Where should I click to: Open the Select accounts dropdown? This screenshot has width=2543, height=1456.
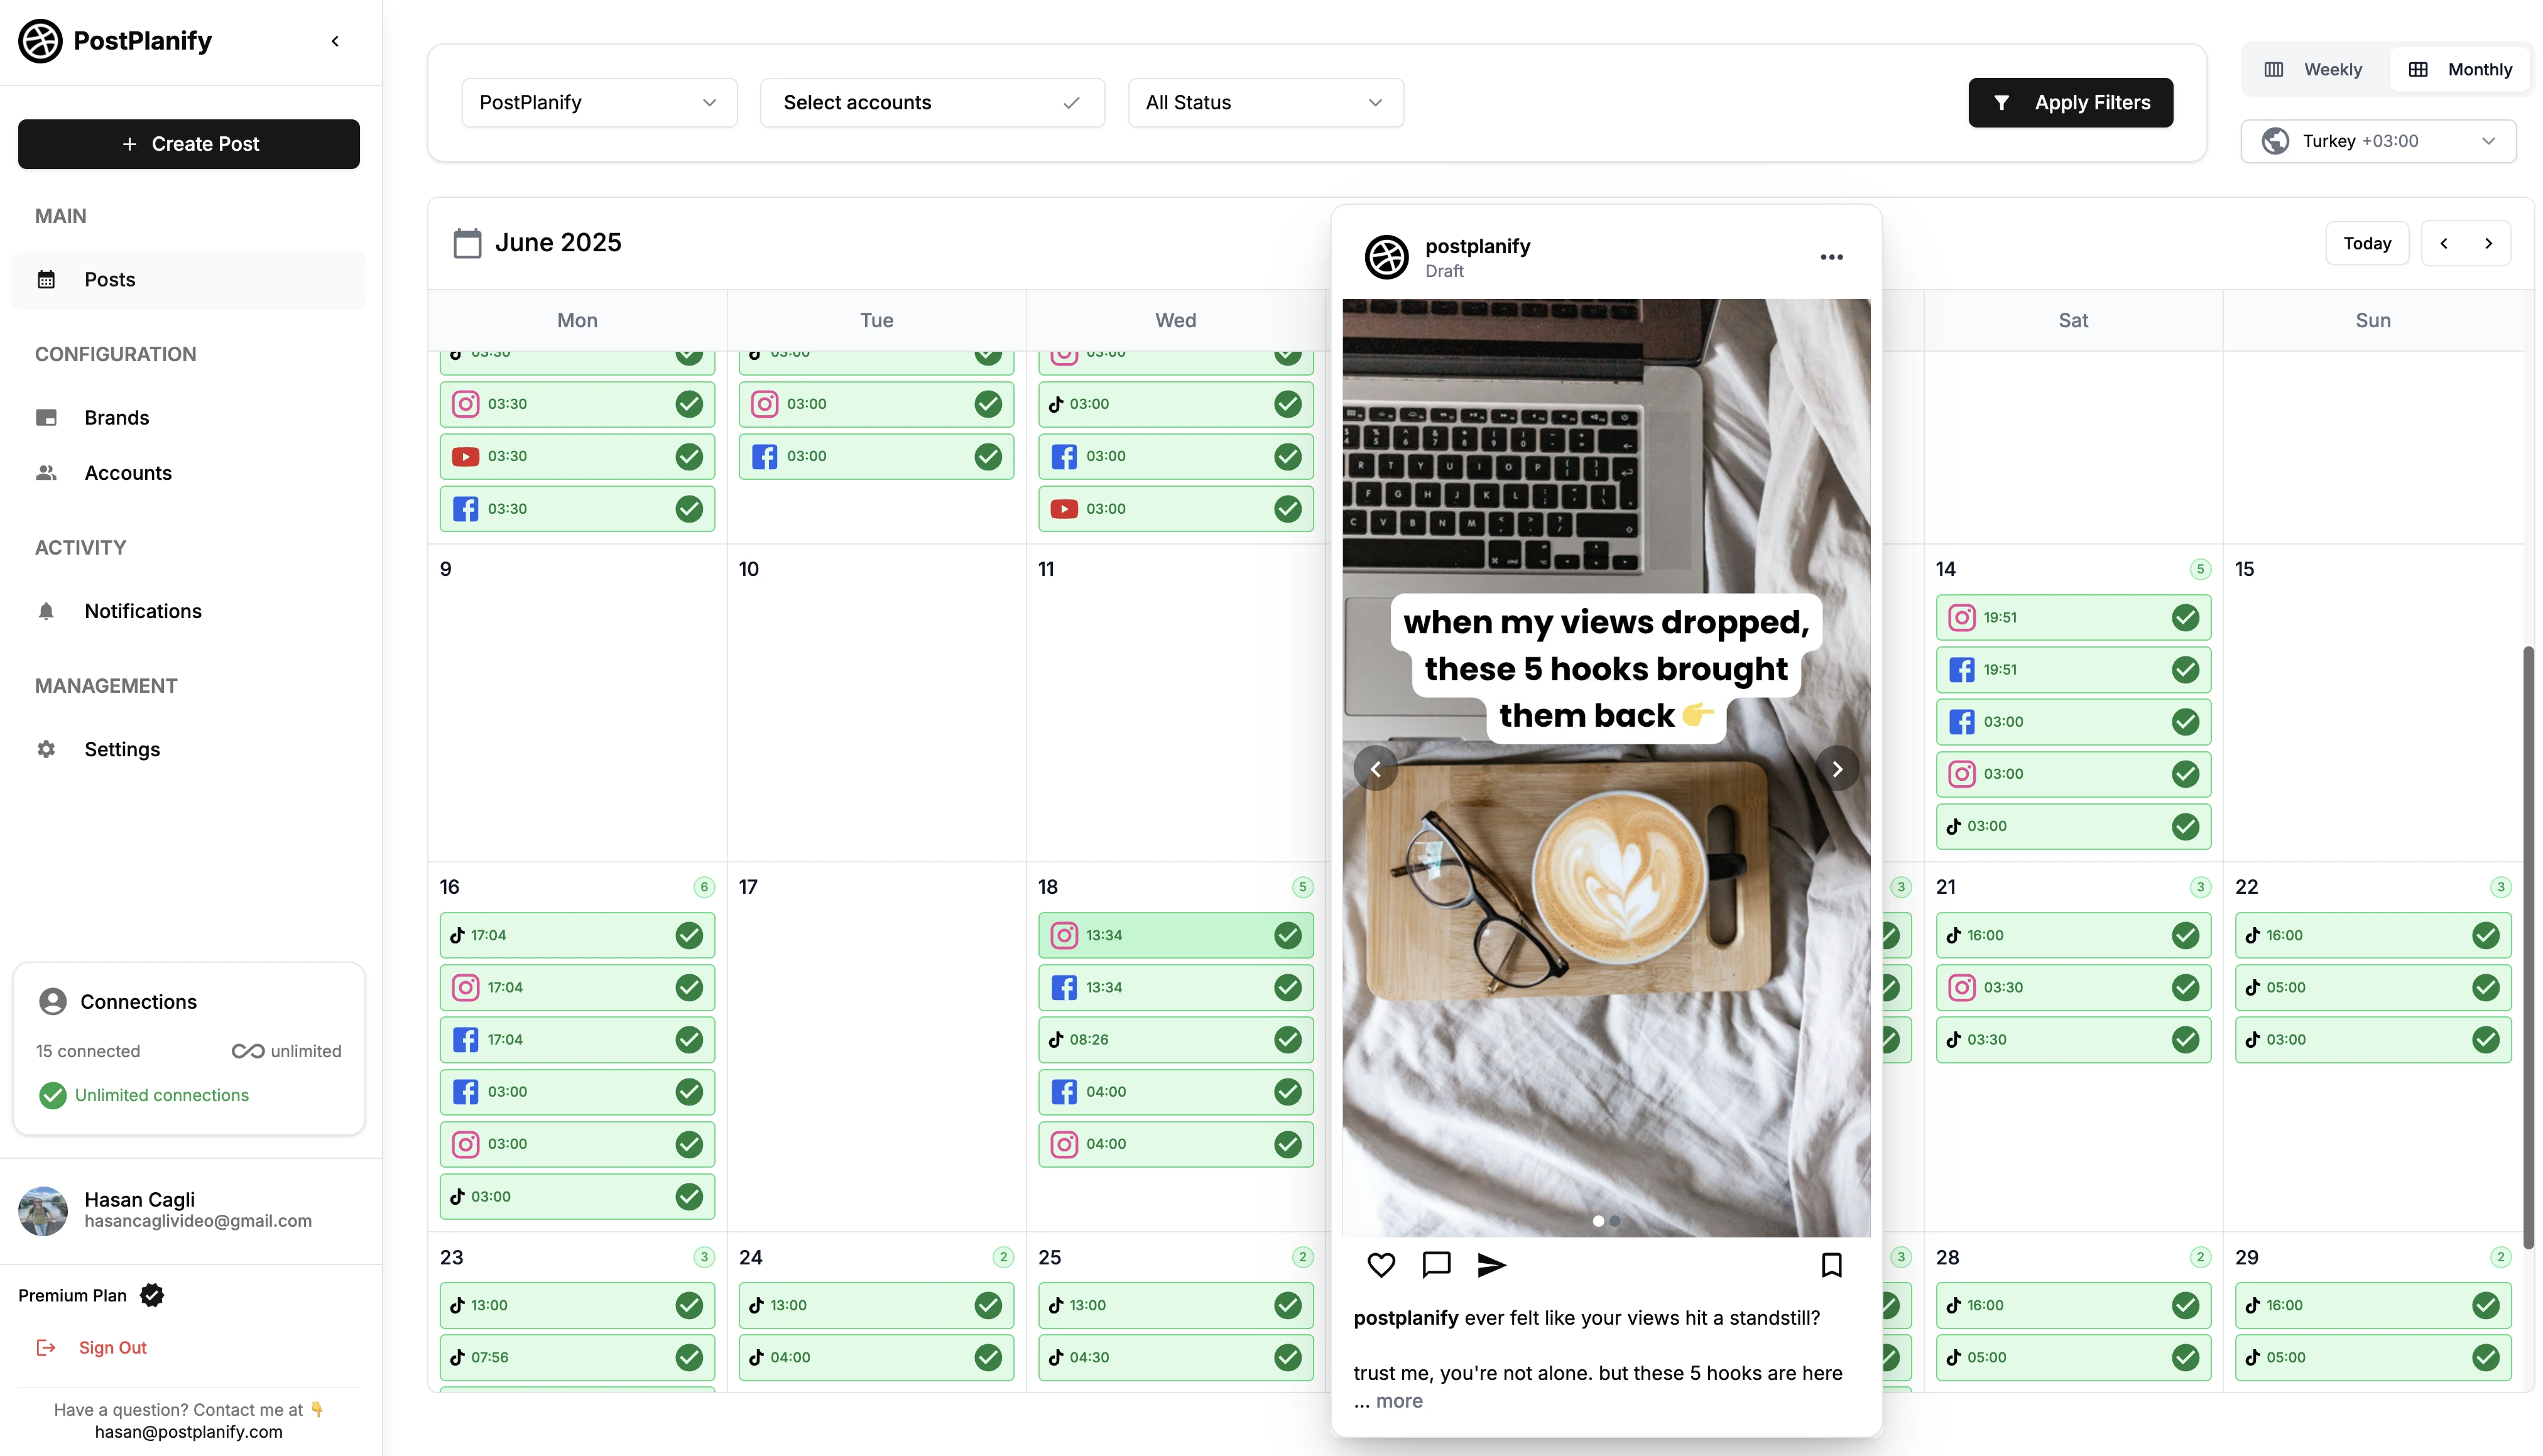point(931,102)
